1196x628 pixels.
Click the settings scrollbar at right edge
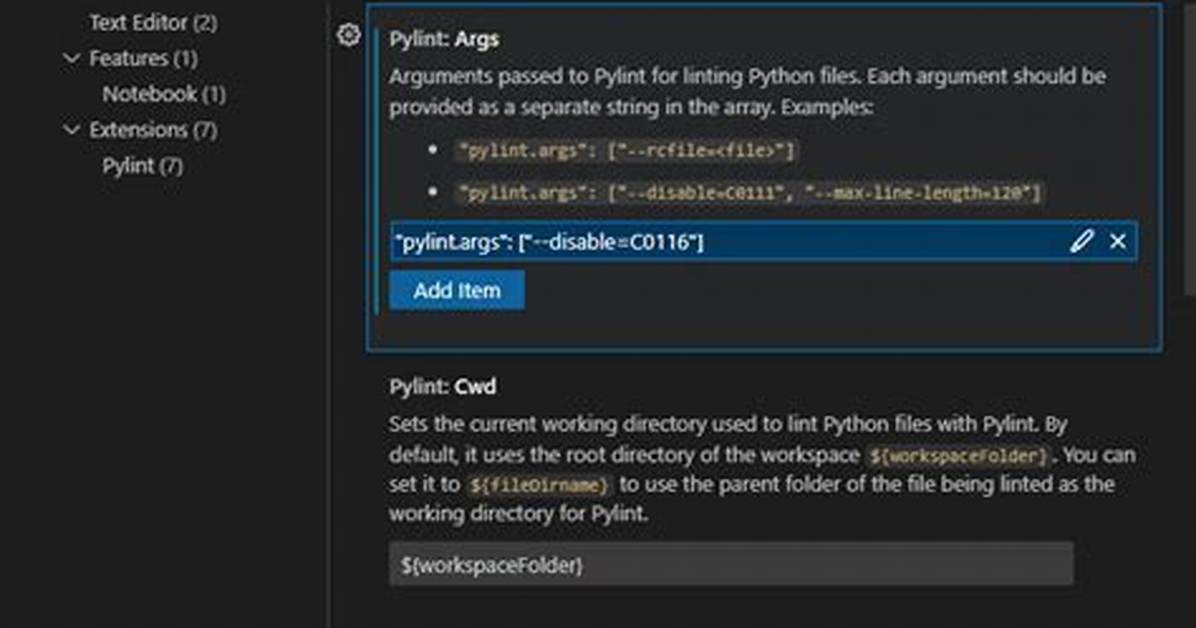(1190, 149)
